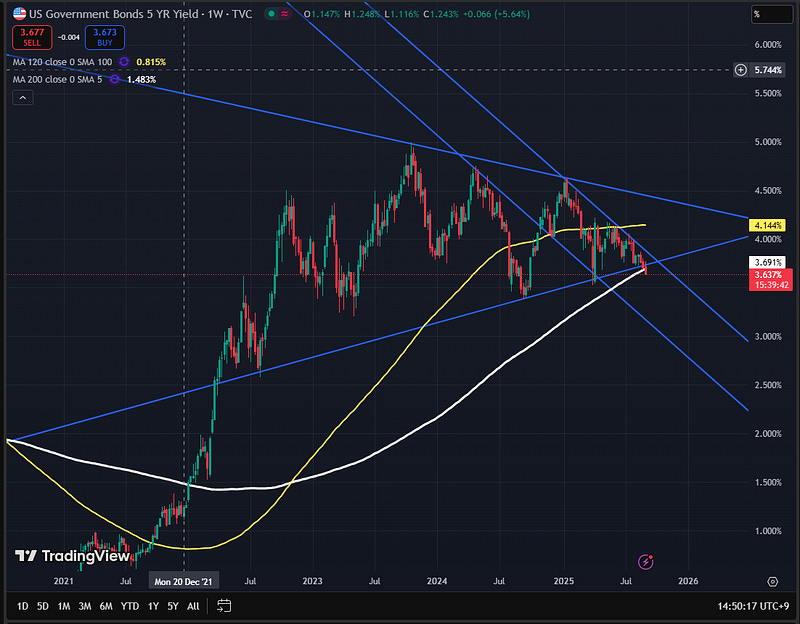Click the blue BUY 3.673 button
This screenshot has width=800, height=624.
105,37
